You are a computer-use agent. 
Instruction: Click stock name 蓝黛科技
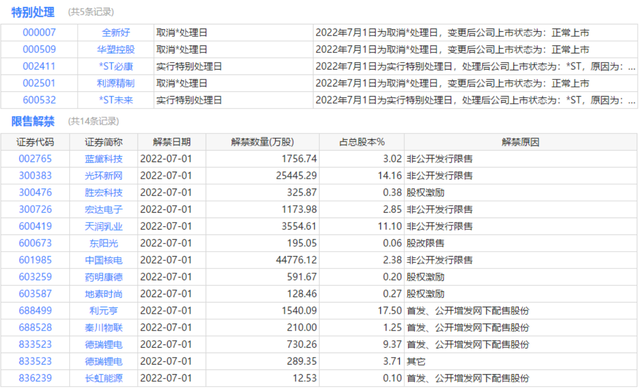[x=104, y=159]
